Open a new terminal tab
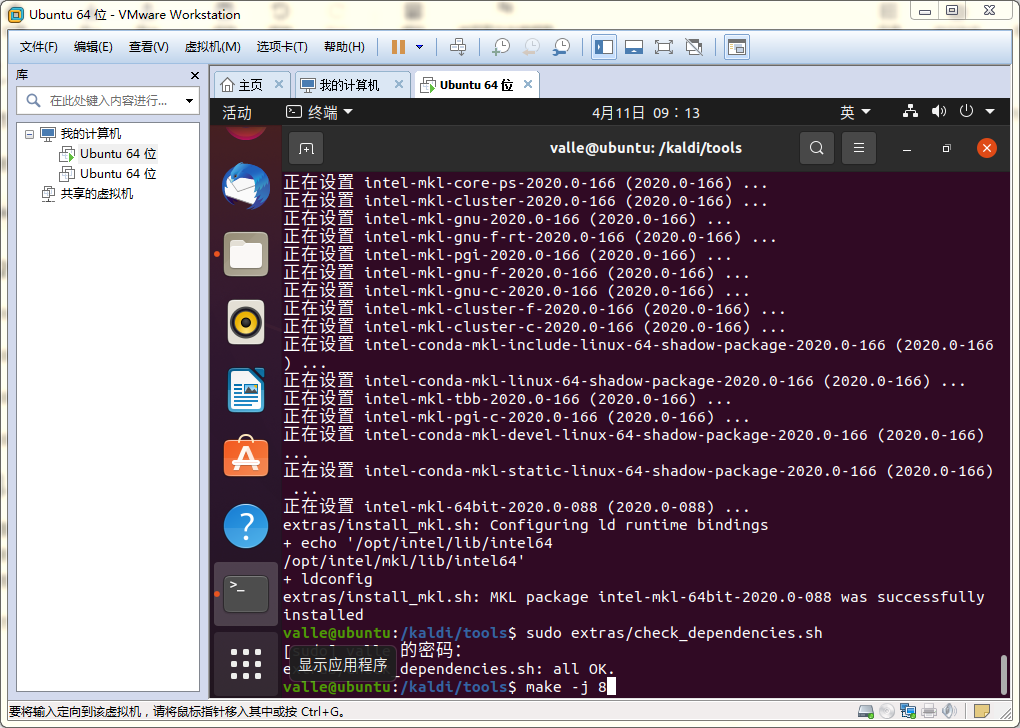 [x=306, y=148]
